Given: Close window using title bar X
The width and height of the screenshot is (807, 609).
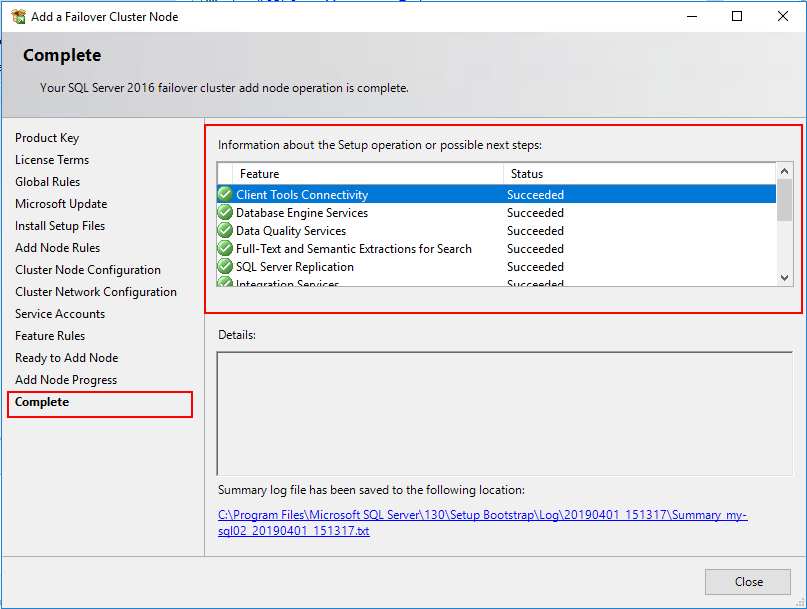Looking at the screenshot, I should pos(783,16).
